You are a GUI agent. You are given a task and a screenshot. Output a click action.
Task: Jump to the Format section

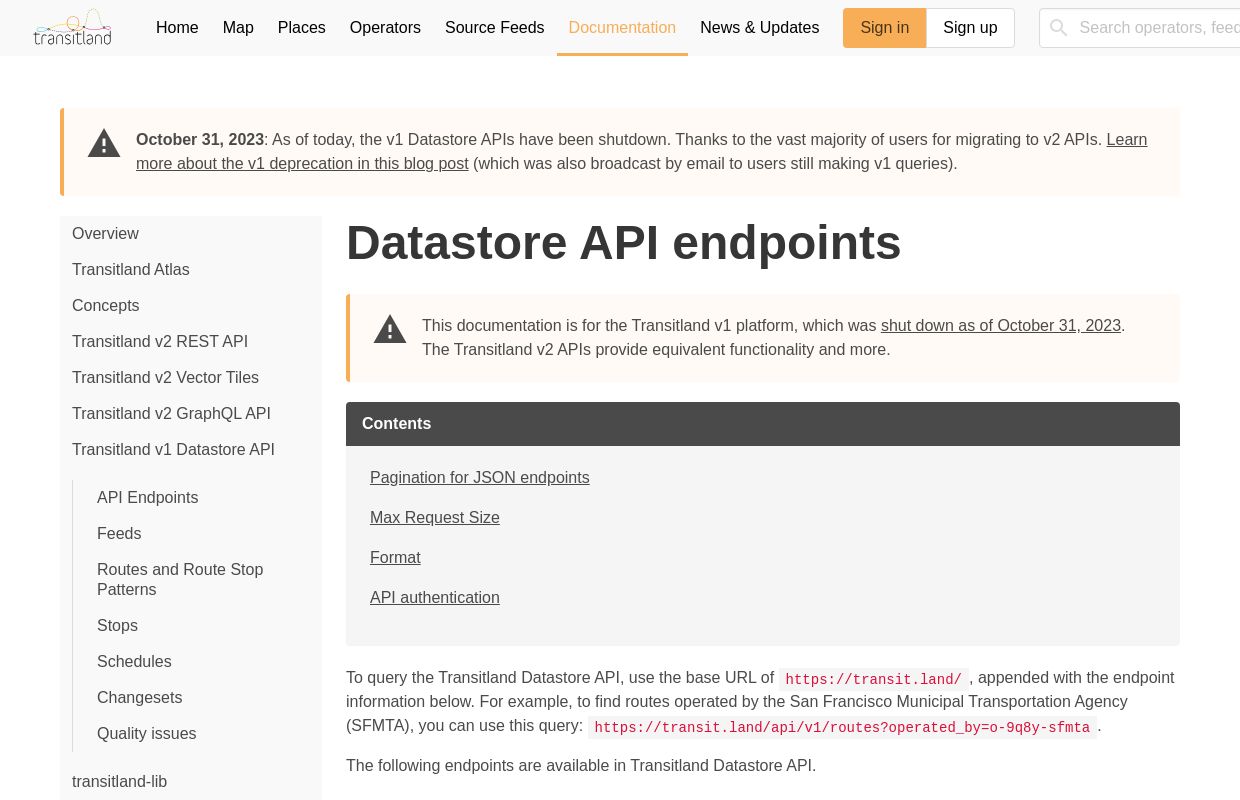[395, 558]
